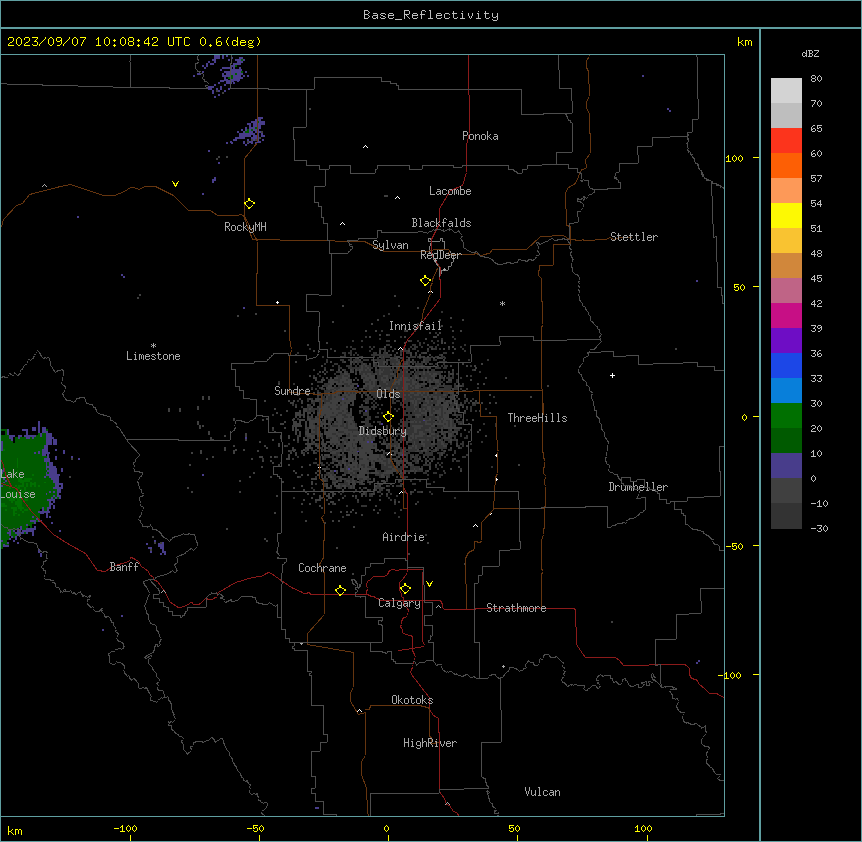Click the yellow radar site marker near Didsbury
Screen dimensions: 862x842
pyautogui.click(x=388, y=416)
